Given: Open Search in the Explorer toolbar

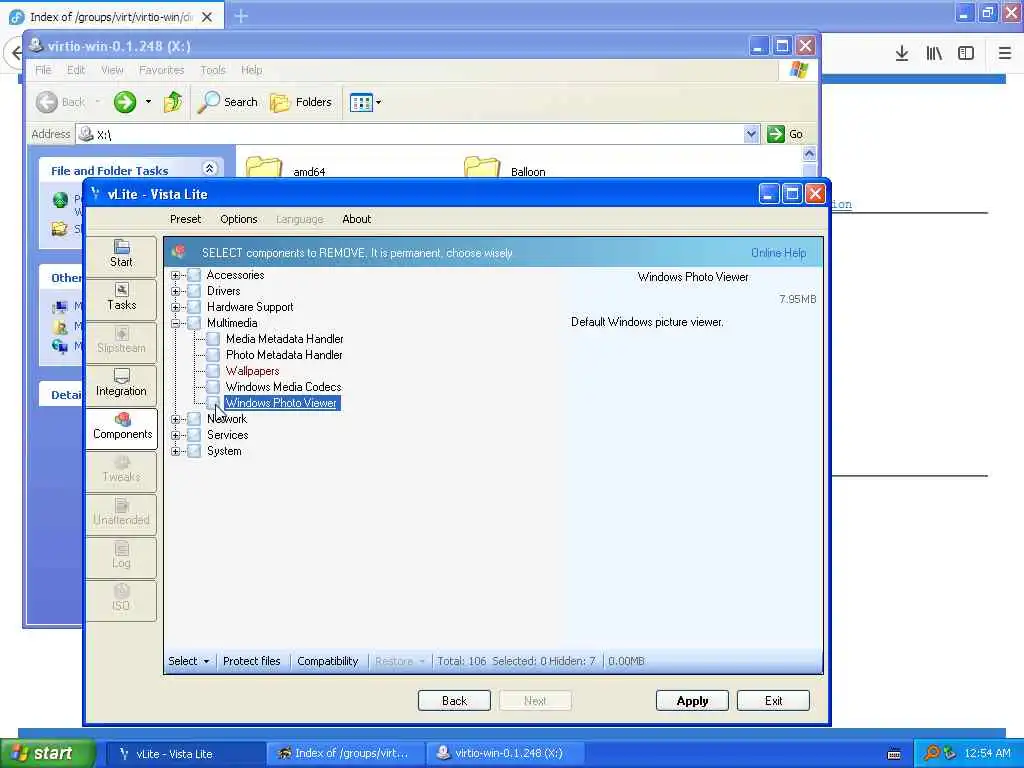Looking at the screenshot, I should [228, 102].
